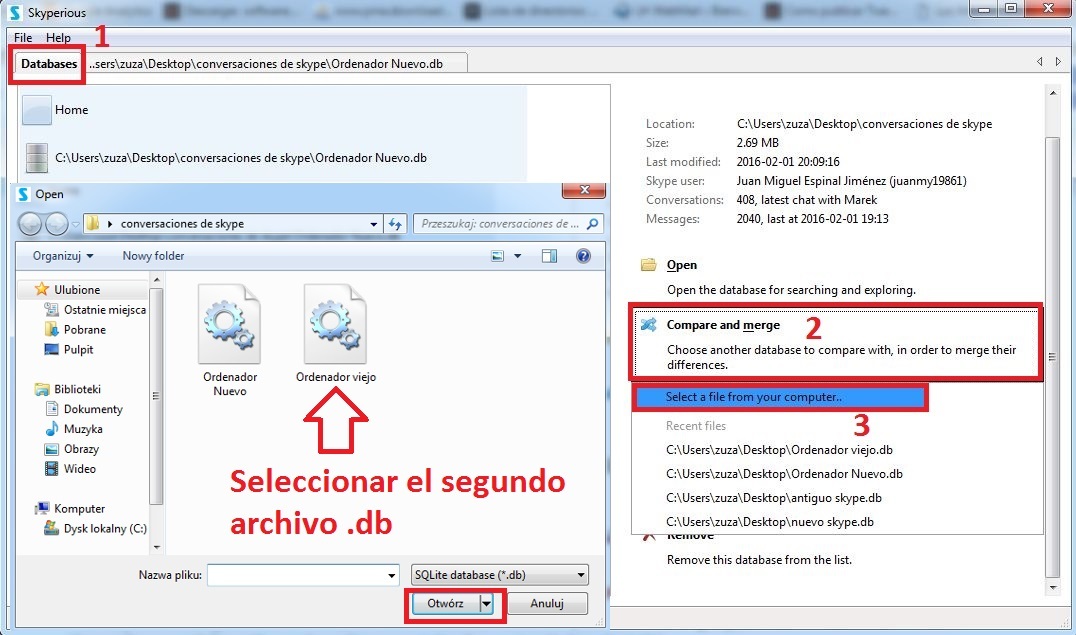Select Obrazy library
The height and width of the screenshot is (635, 1076).
coord(81,449)
